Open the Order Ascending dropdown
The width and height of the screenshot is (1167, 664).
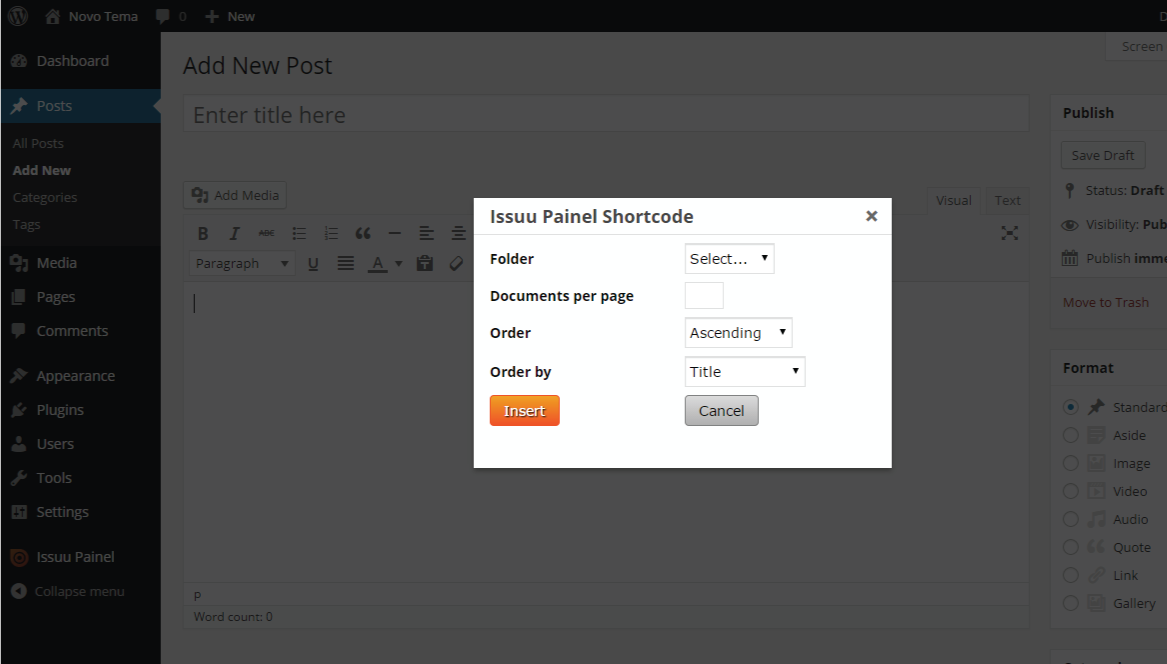(738, 333)
